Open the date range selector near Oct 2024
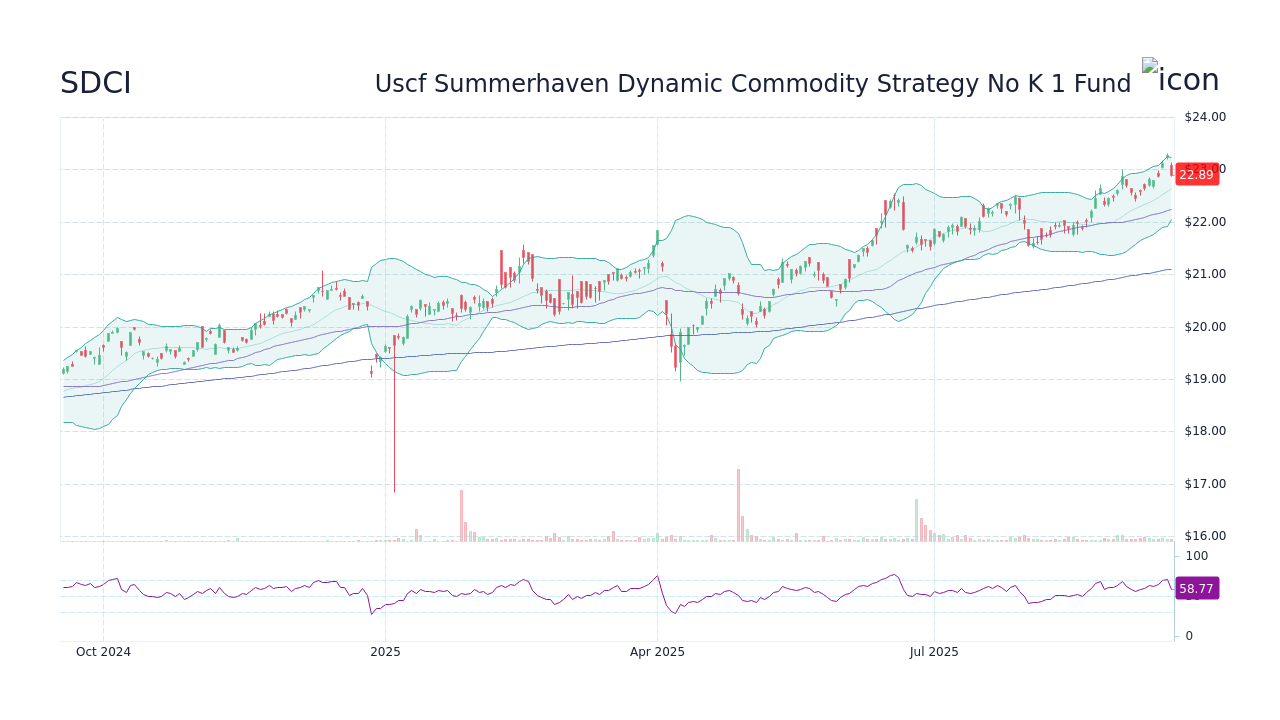The height and width of the screenshot is (720, 1280). pos(103,651)
